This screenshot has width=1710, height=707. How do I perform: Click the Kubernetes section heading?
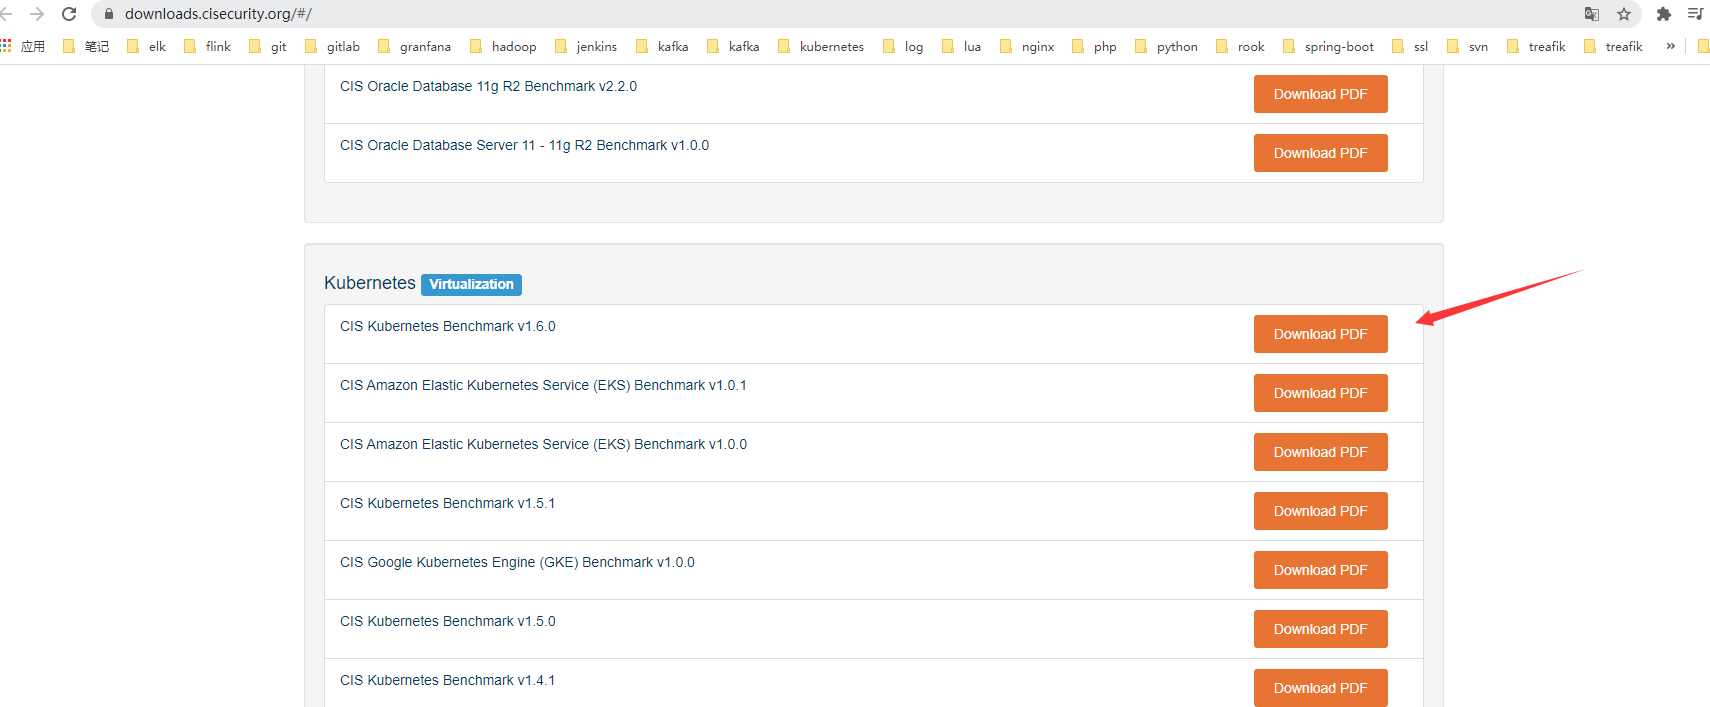tap(370, 283)
